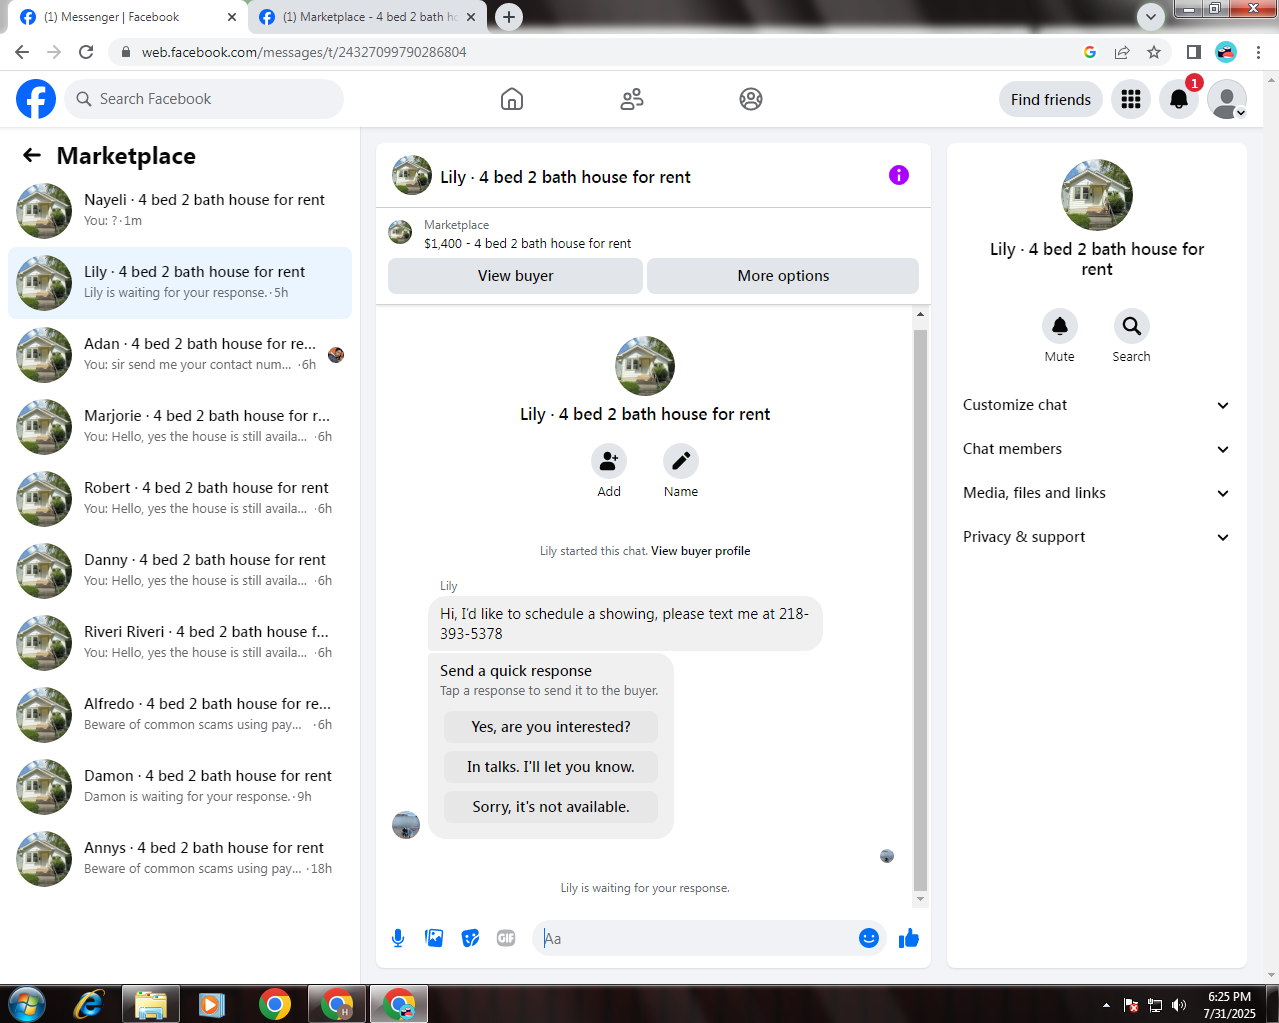Open the GIF picker icon

point(506,938)
